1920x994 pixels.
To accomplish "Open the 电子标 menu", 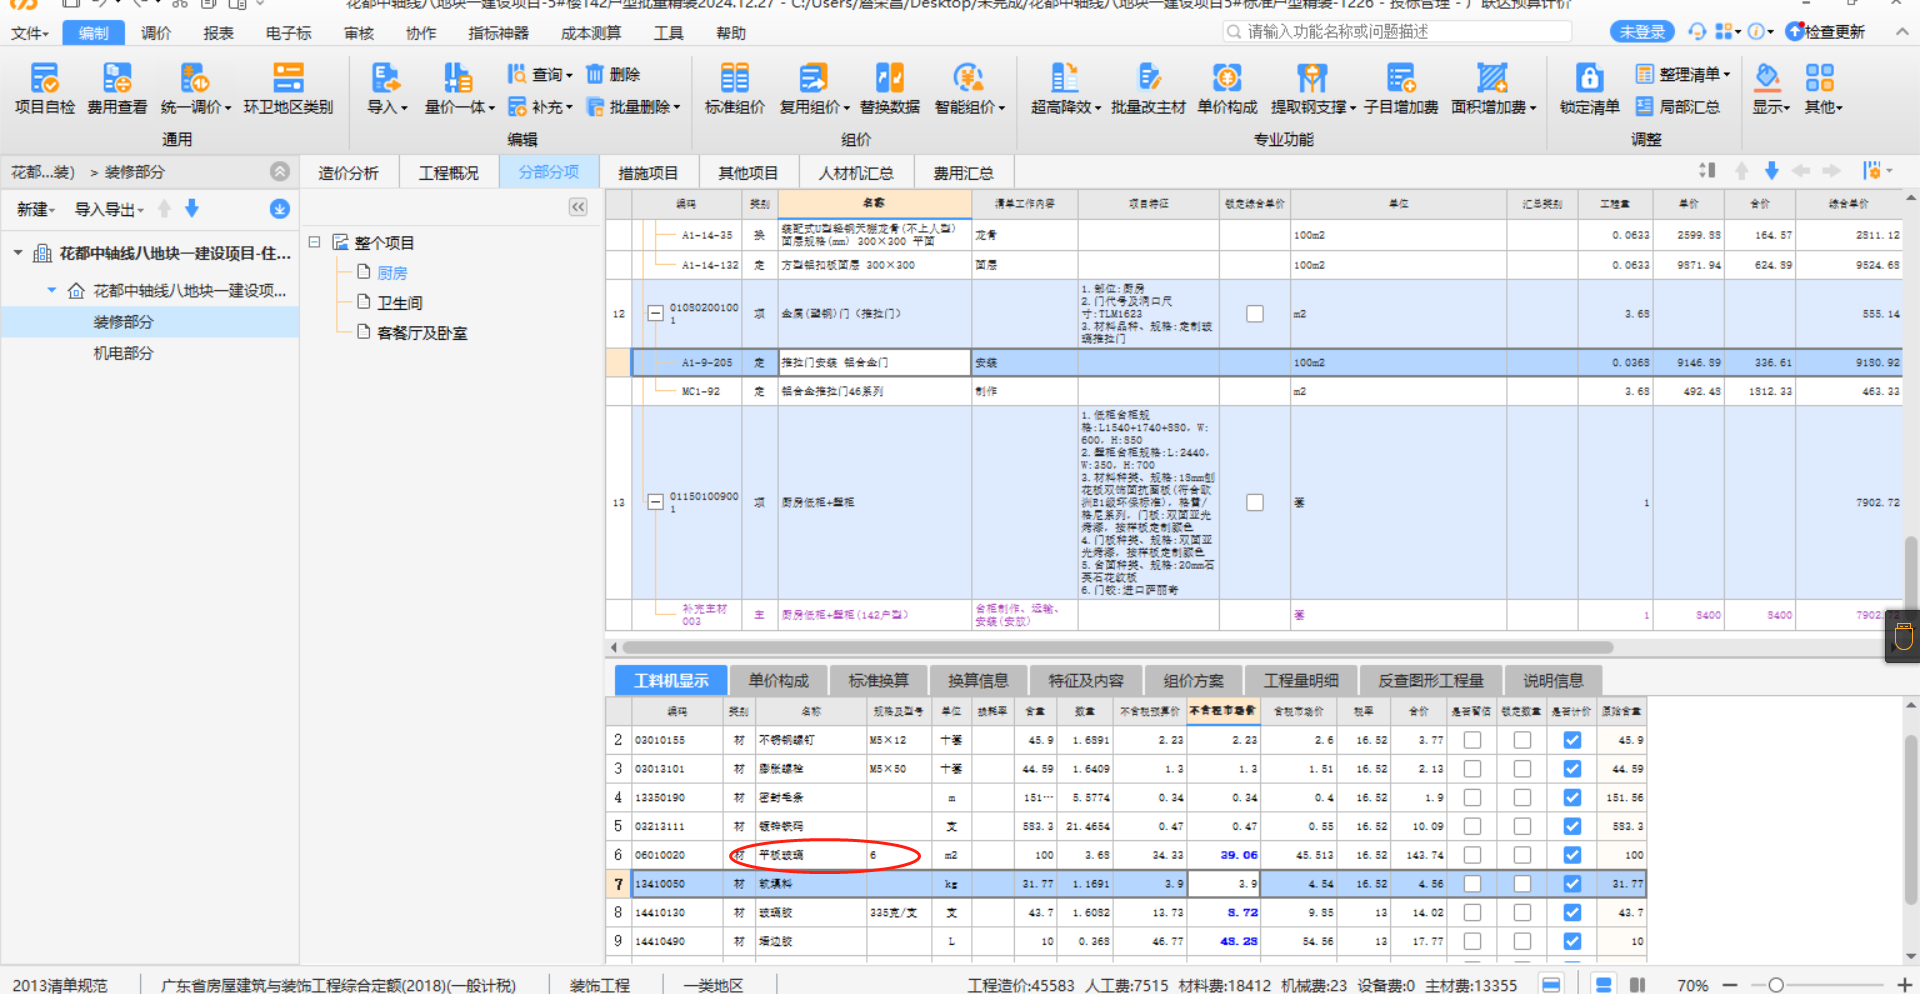I will pos(288,33).
